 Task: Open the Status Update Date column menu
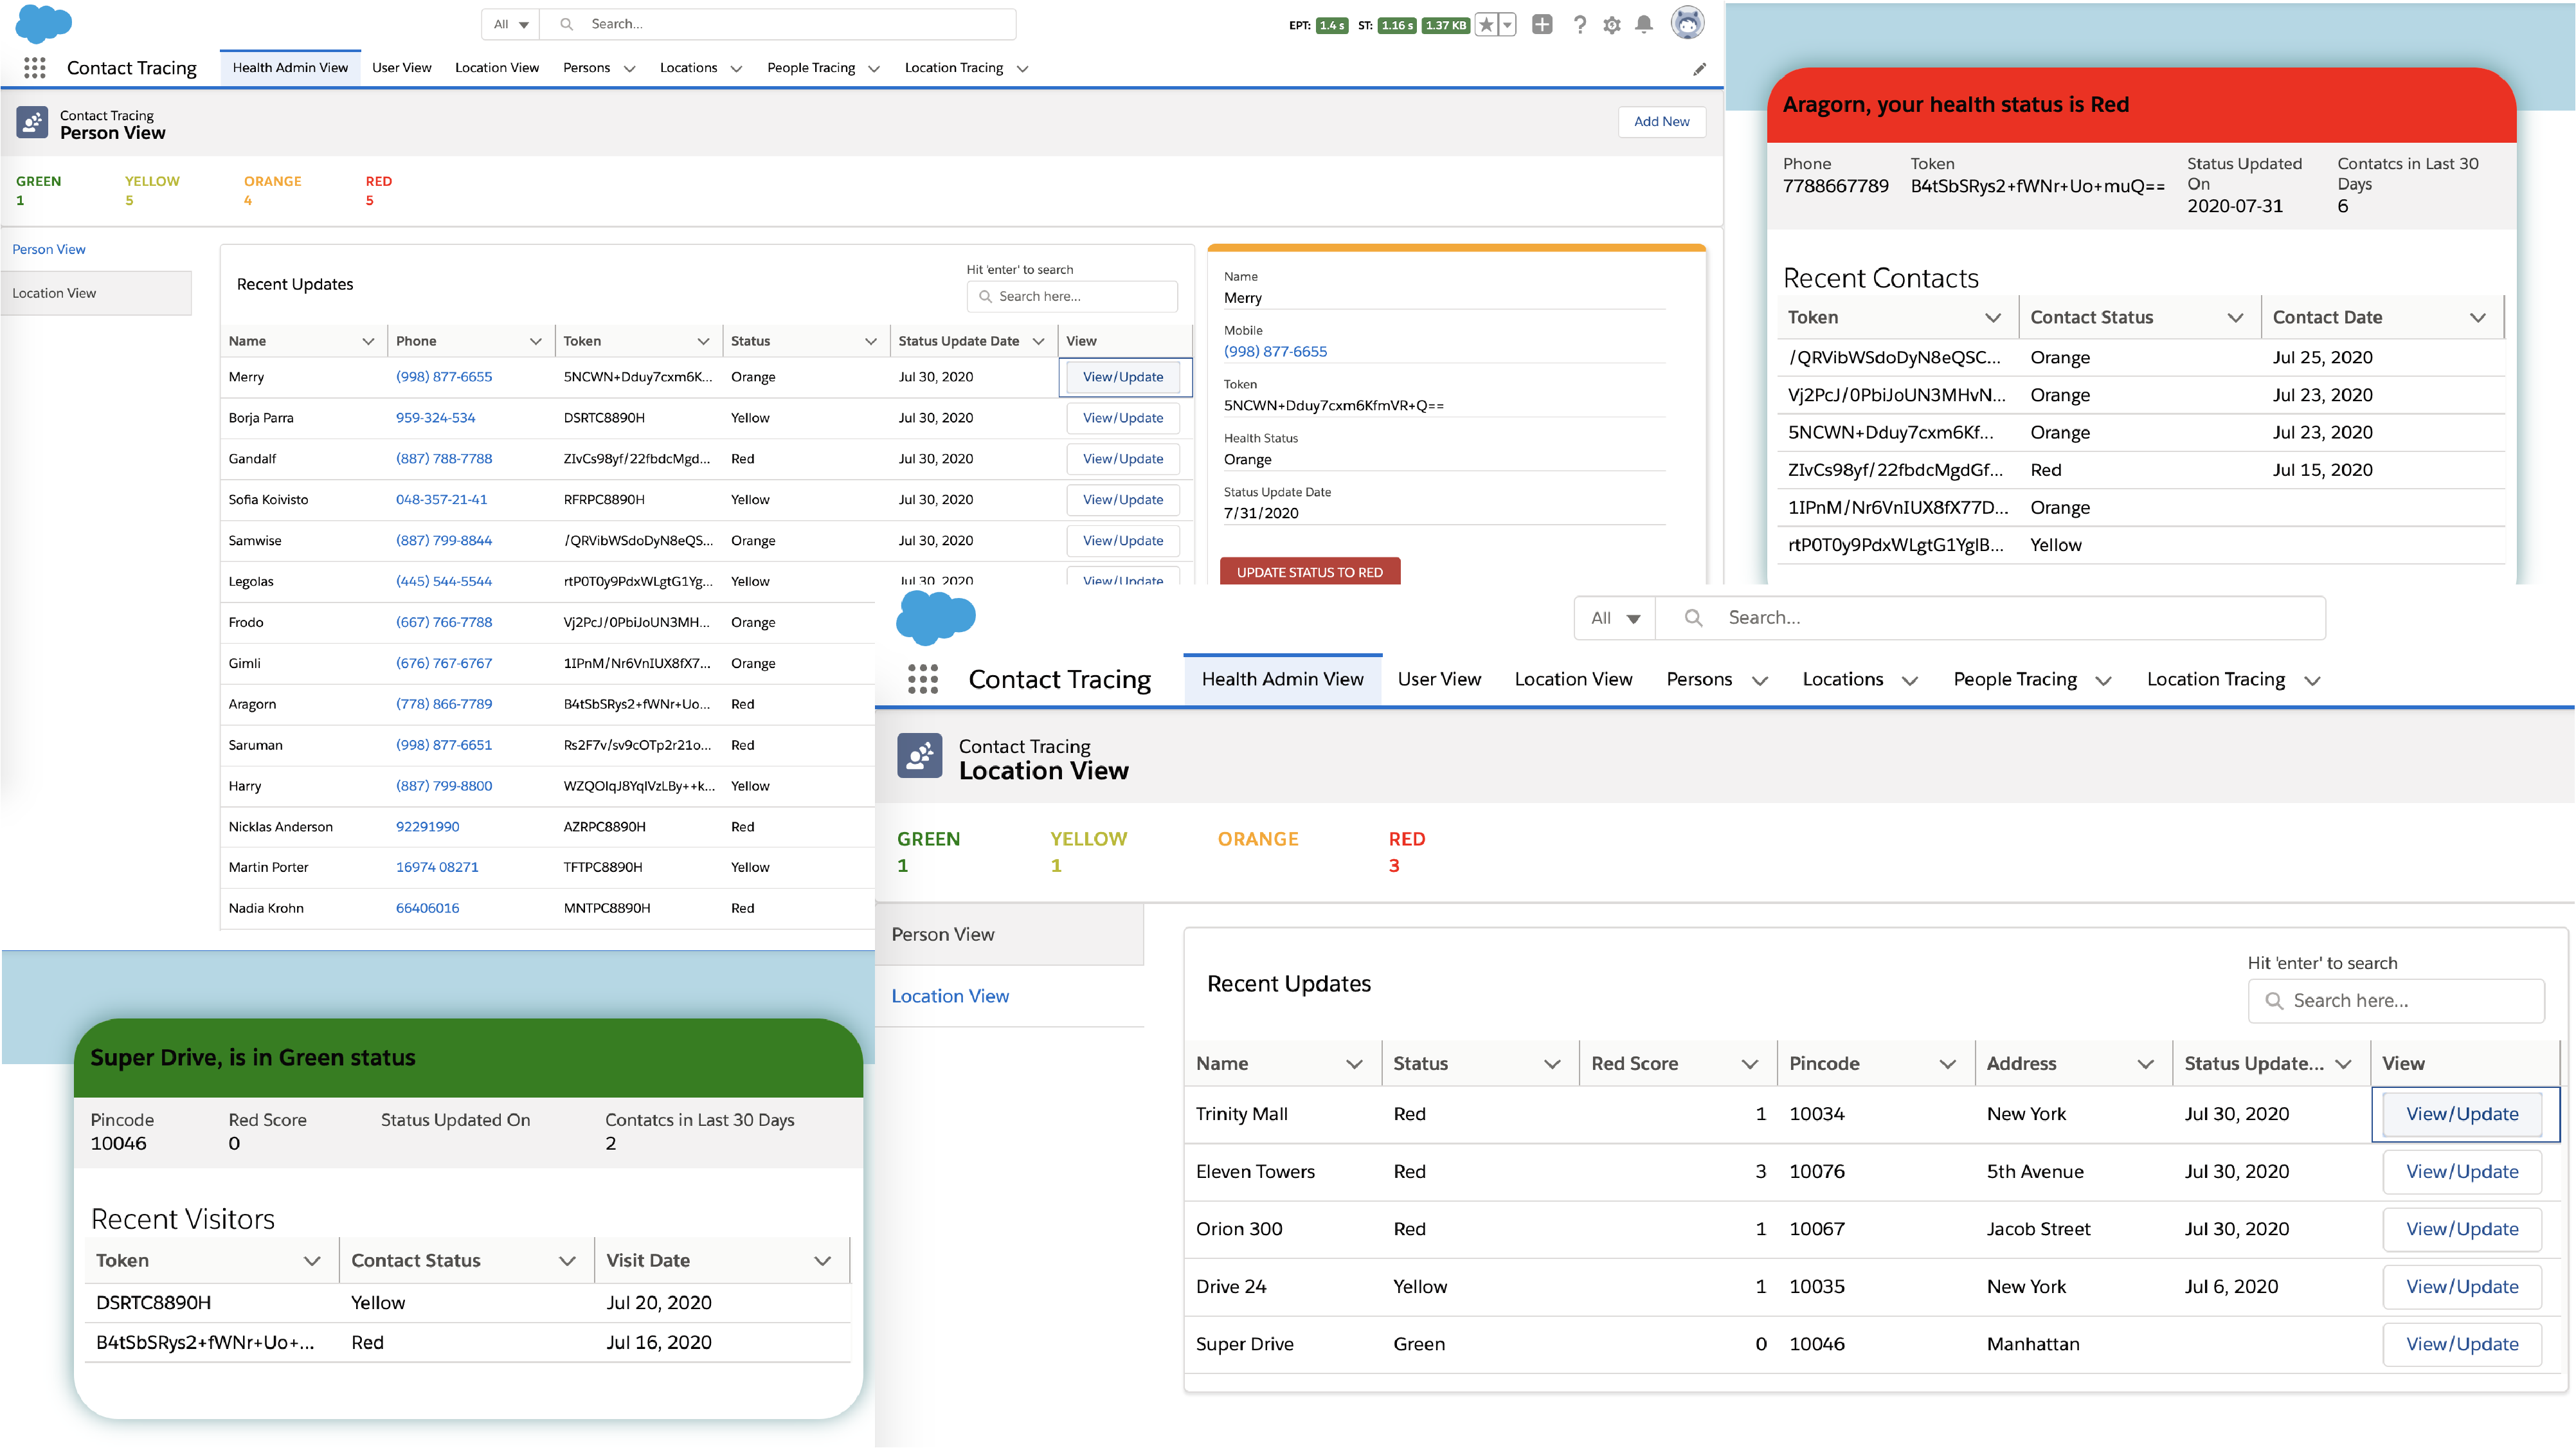[1038, 342]
